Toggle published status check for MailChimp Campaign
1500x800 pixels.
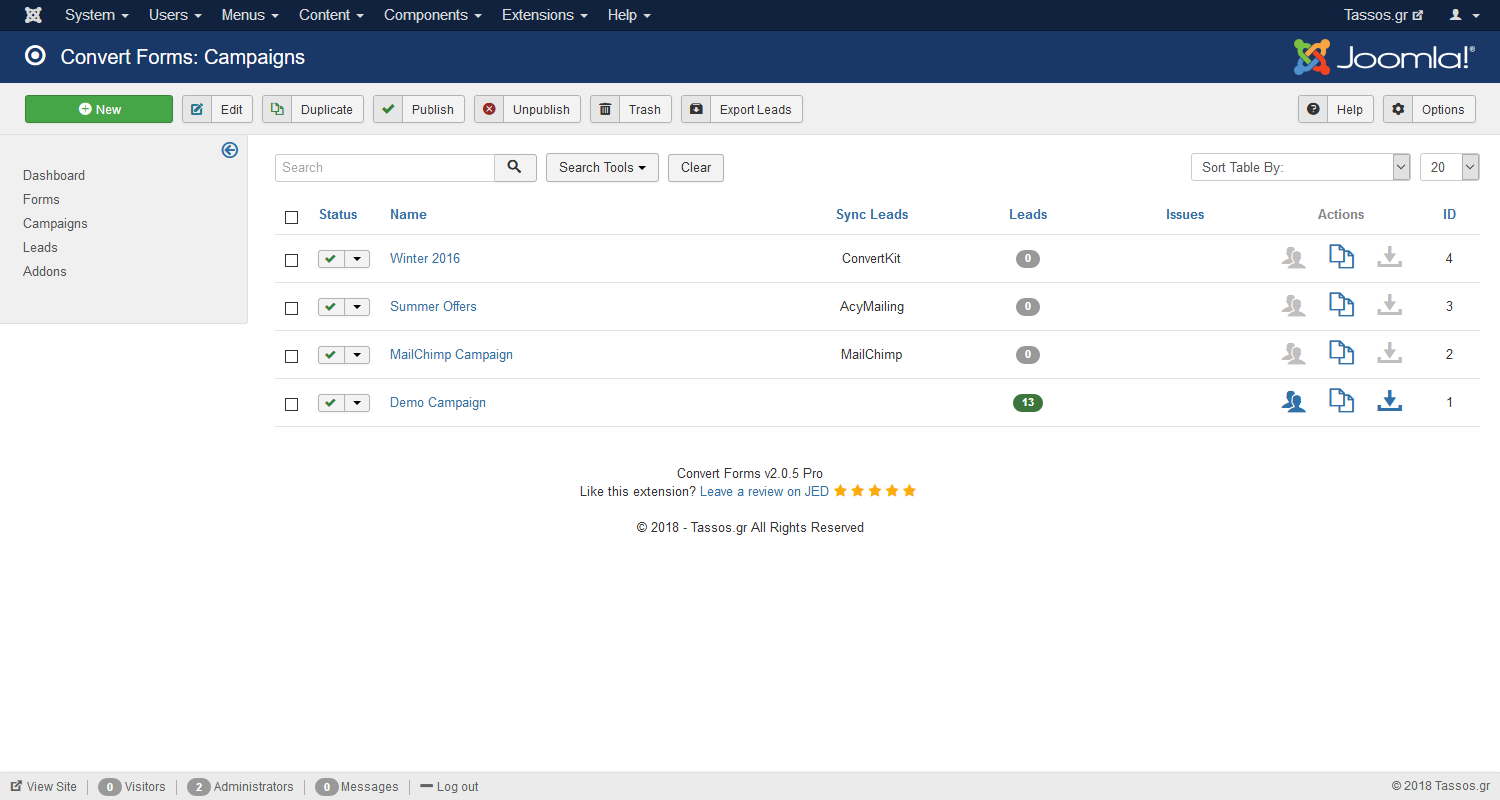click(331, 355)
